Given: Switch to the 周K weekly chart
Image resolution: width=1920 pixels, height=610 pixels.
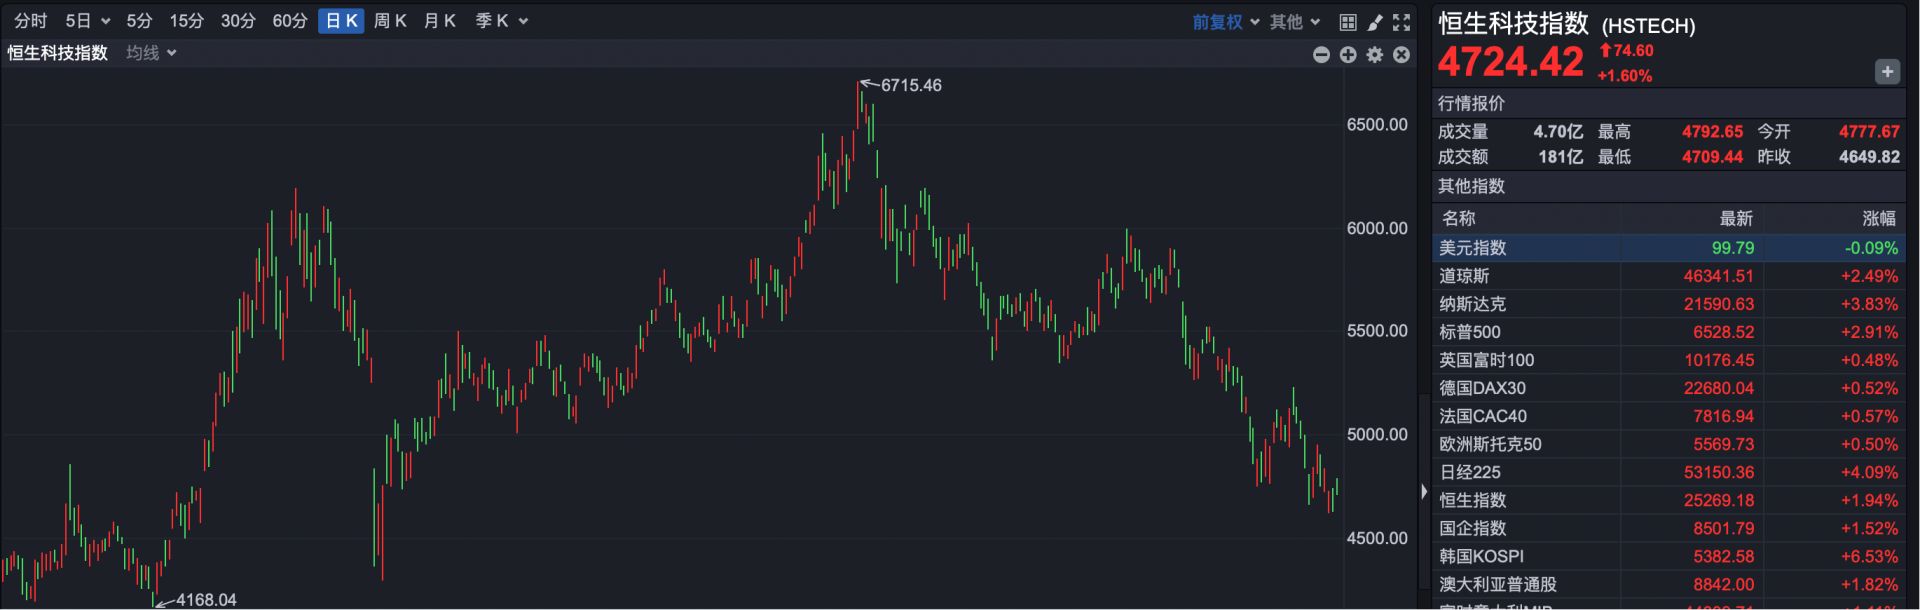Looking at the screenshot, I should coord(390,21).
